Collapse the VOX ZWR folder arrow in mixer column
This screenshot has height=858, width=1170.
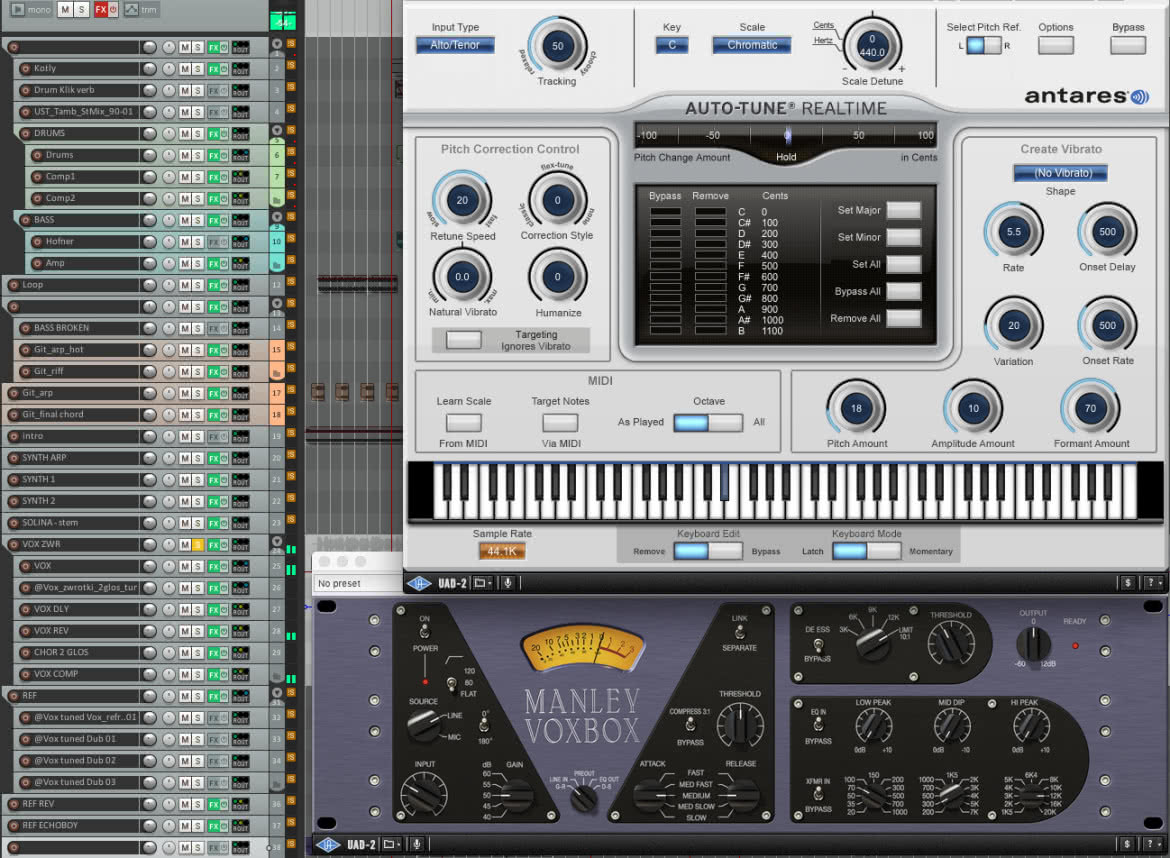(277, 542)
